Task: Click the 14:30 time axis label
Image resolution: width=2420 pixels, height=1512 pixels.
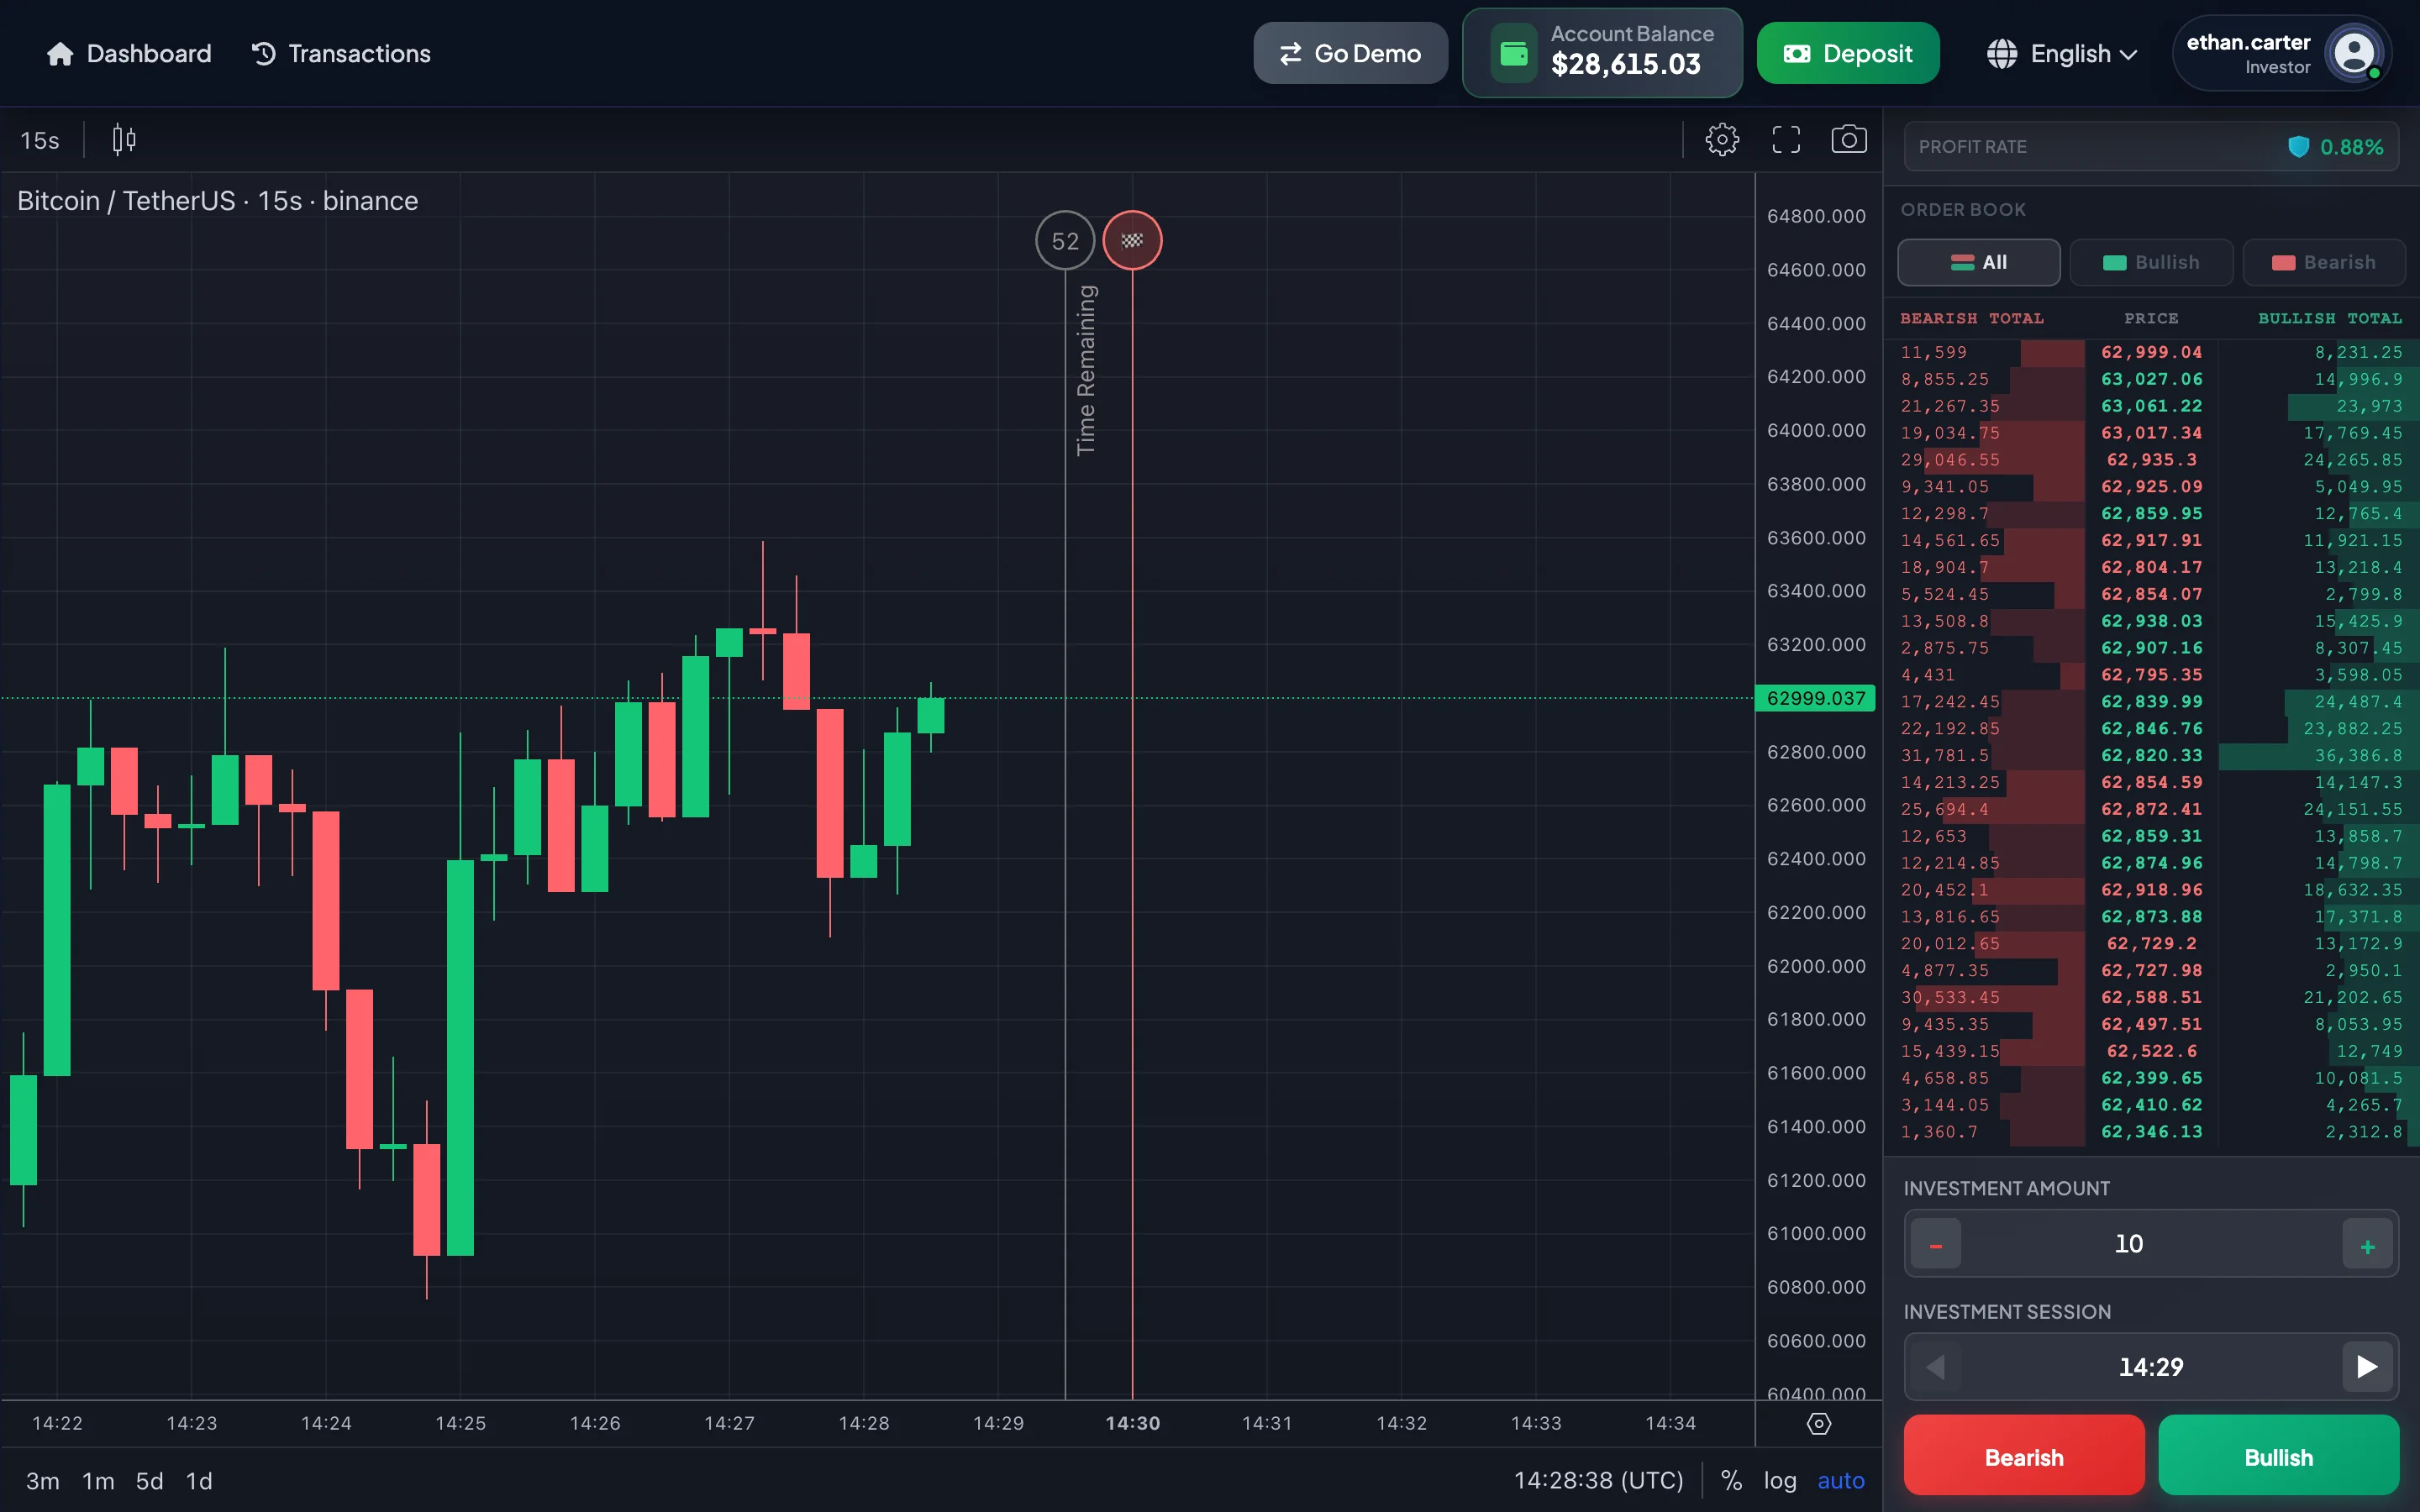Action: coord(1132,1423)
